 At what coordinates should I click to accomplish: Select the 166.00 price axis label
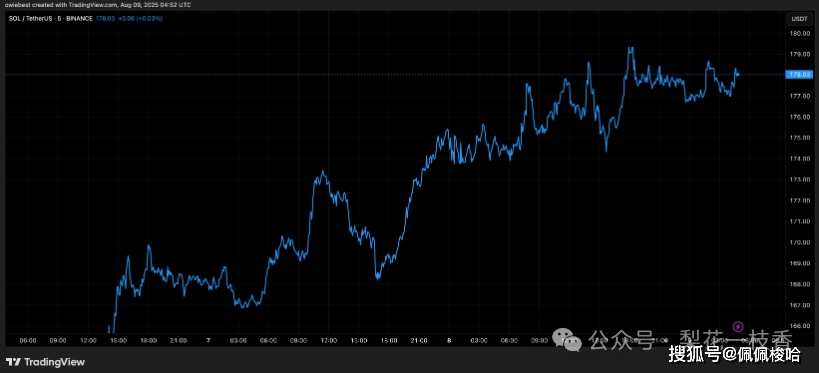(800, 326)
